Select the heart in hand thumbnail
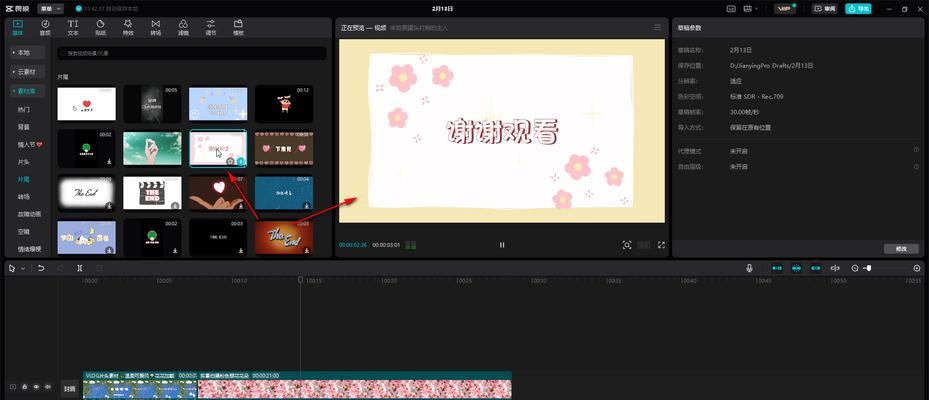This screenshot has width=929, height=400. click(218, 193)
